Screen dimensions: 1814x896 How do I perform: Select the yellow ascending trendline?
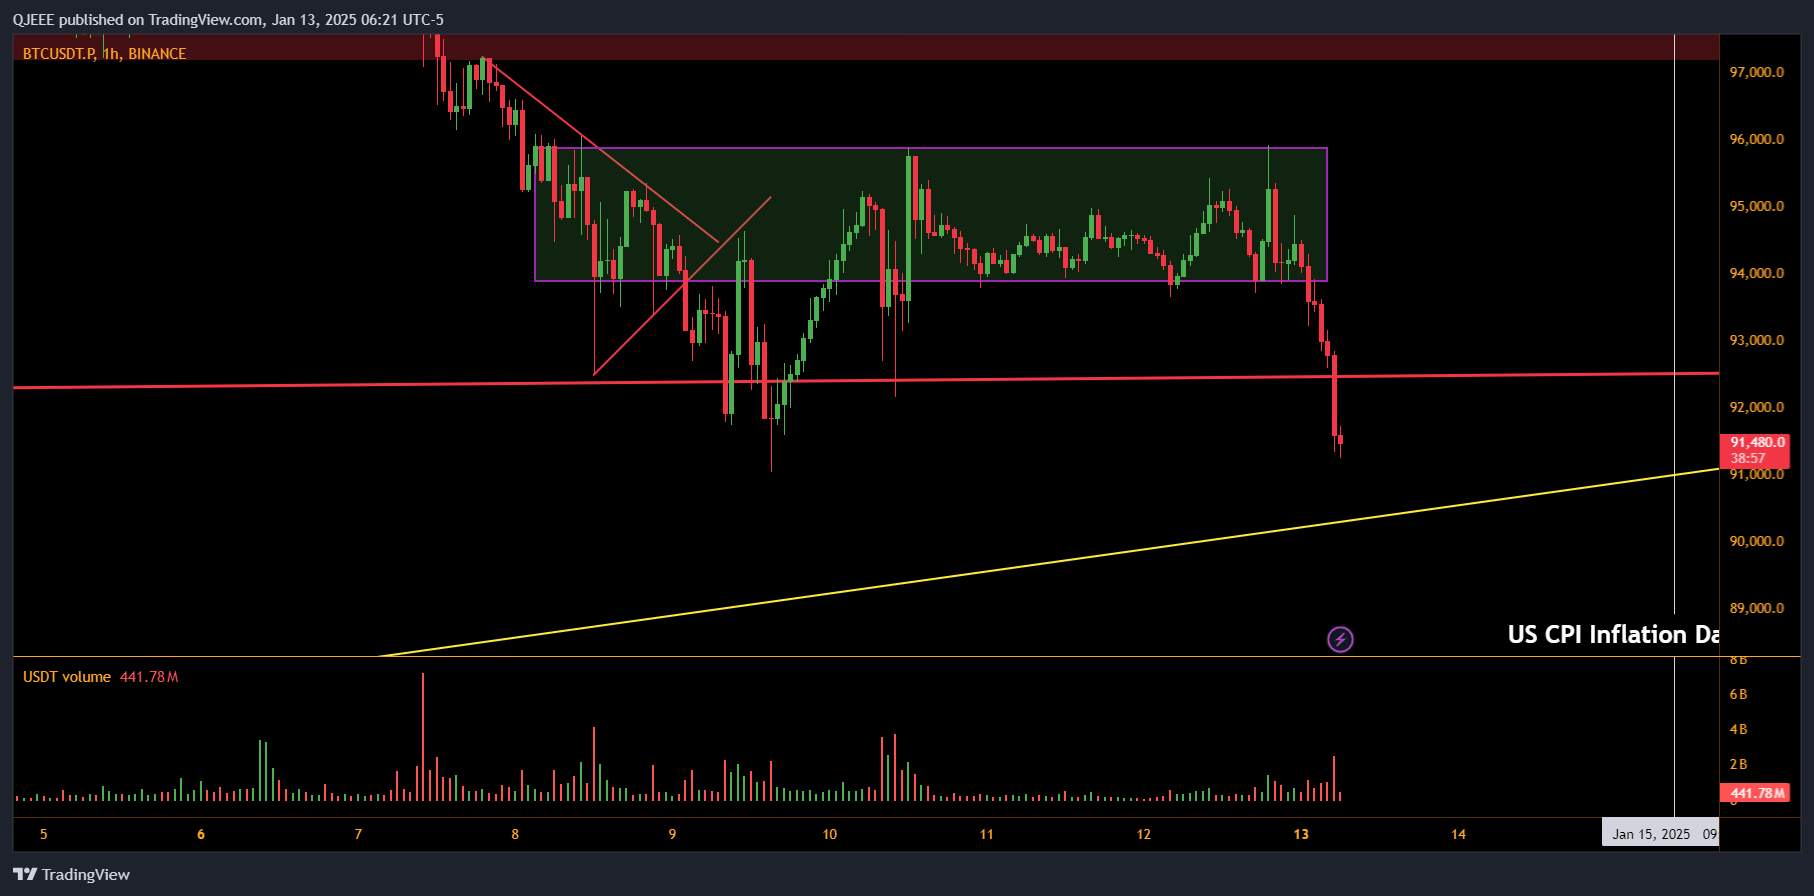[x=1050, y=561]
